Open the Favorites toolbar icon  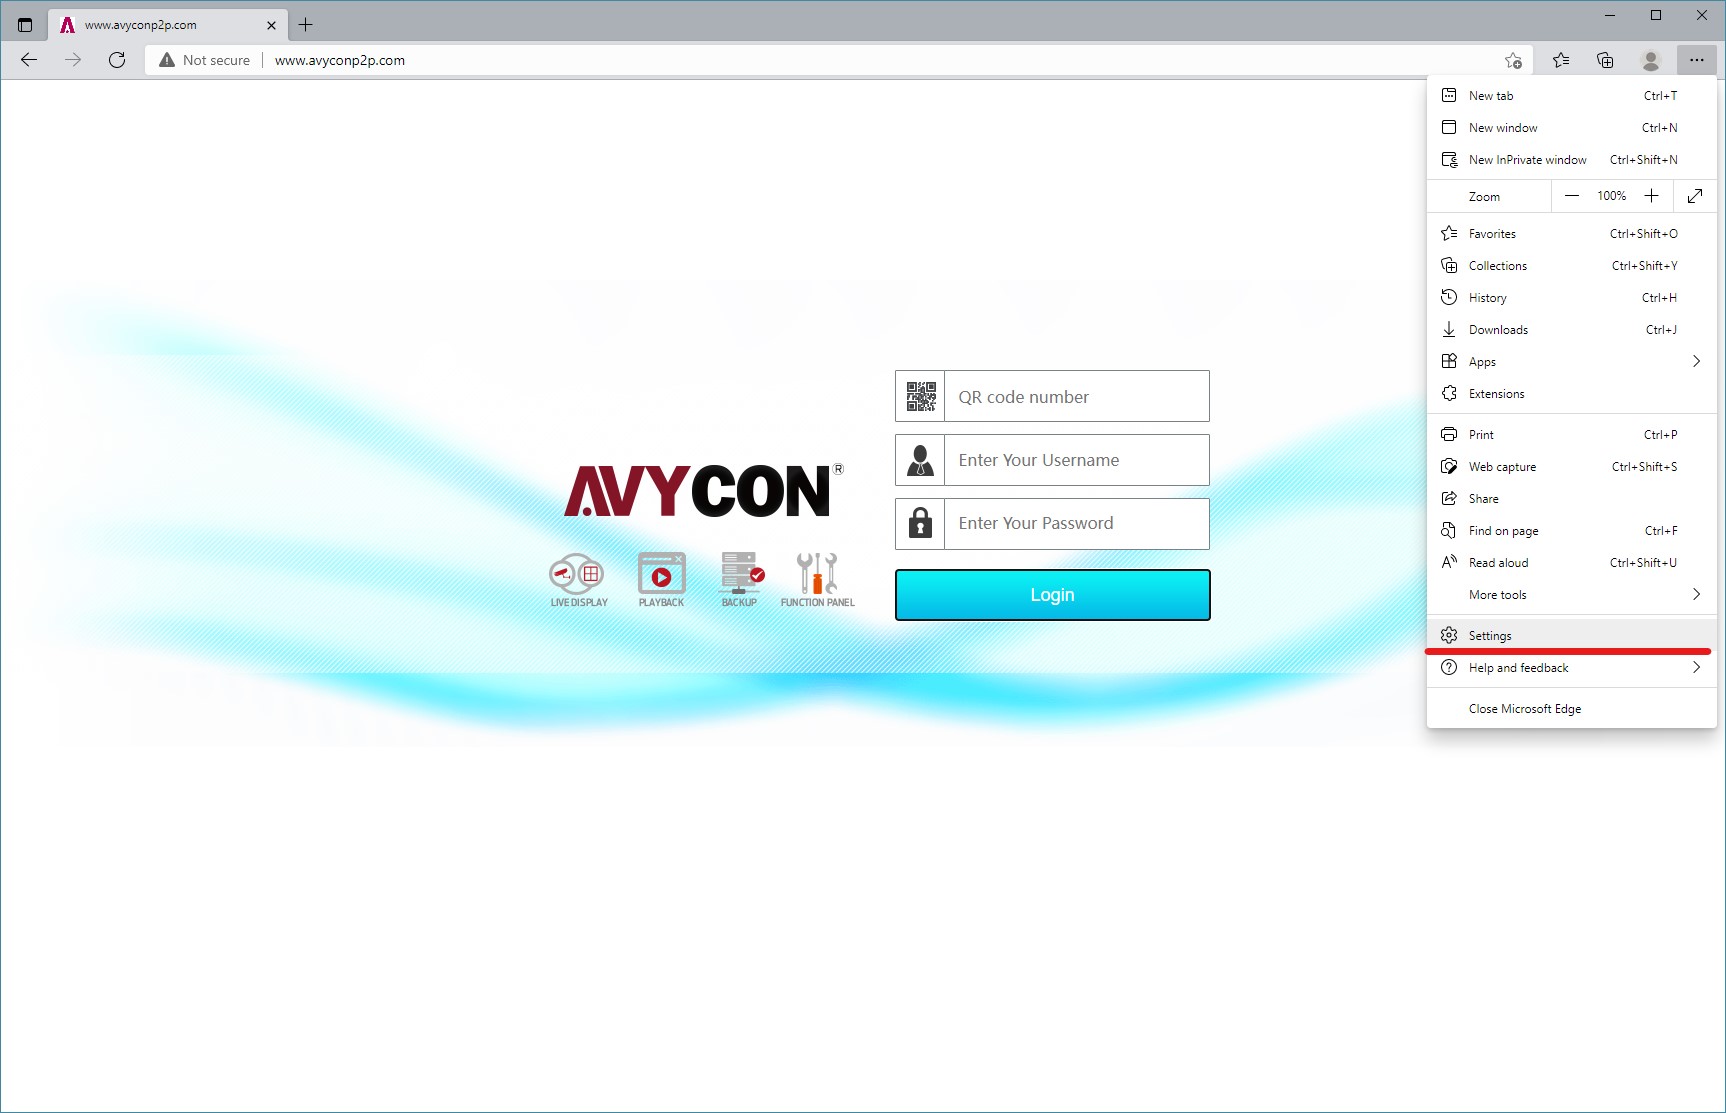[1561, 61]
